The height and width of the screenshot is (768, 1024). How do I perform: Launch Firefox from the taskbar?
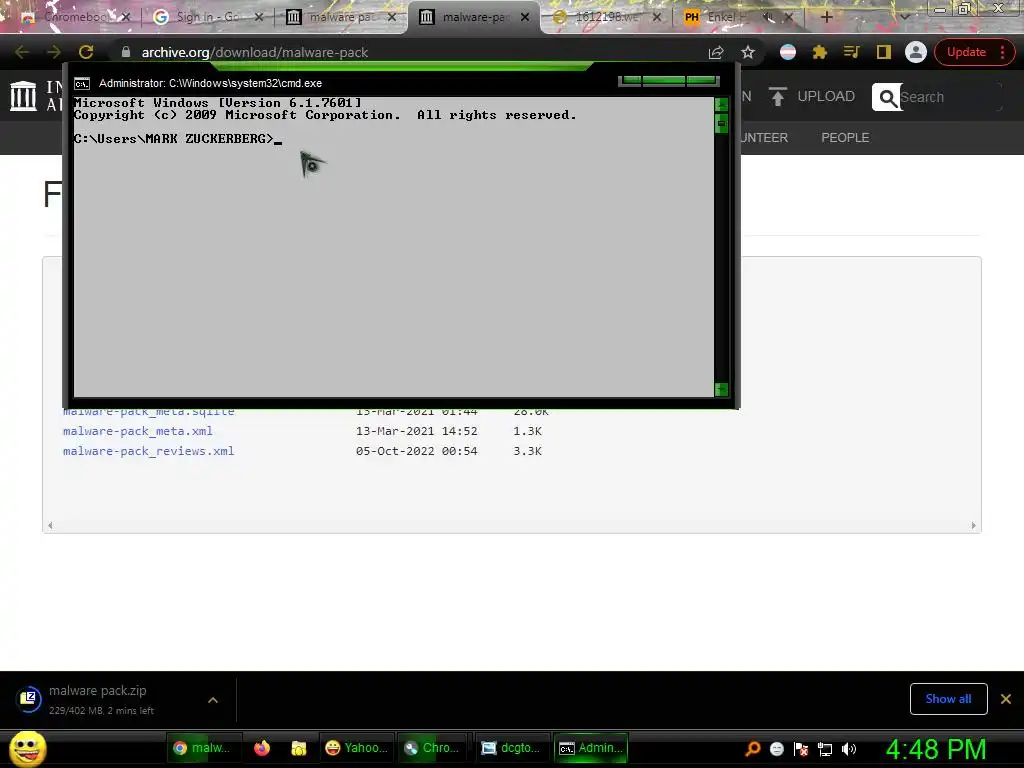click(x=262, y=748)
